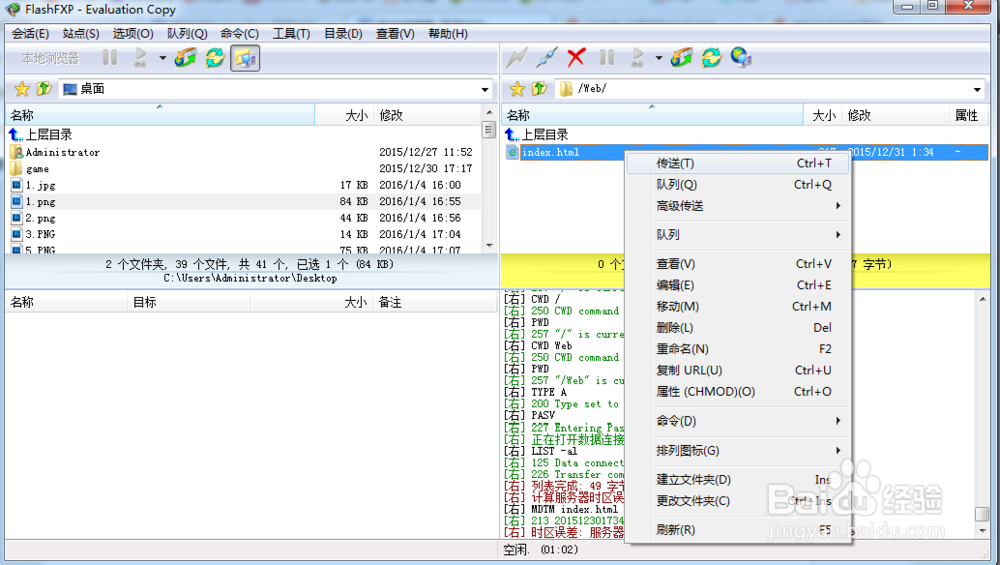Open the 帮助(H) menu
The image size is (1000, 565).
448,34
